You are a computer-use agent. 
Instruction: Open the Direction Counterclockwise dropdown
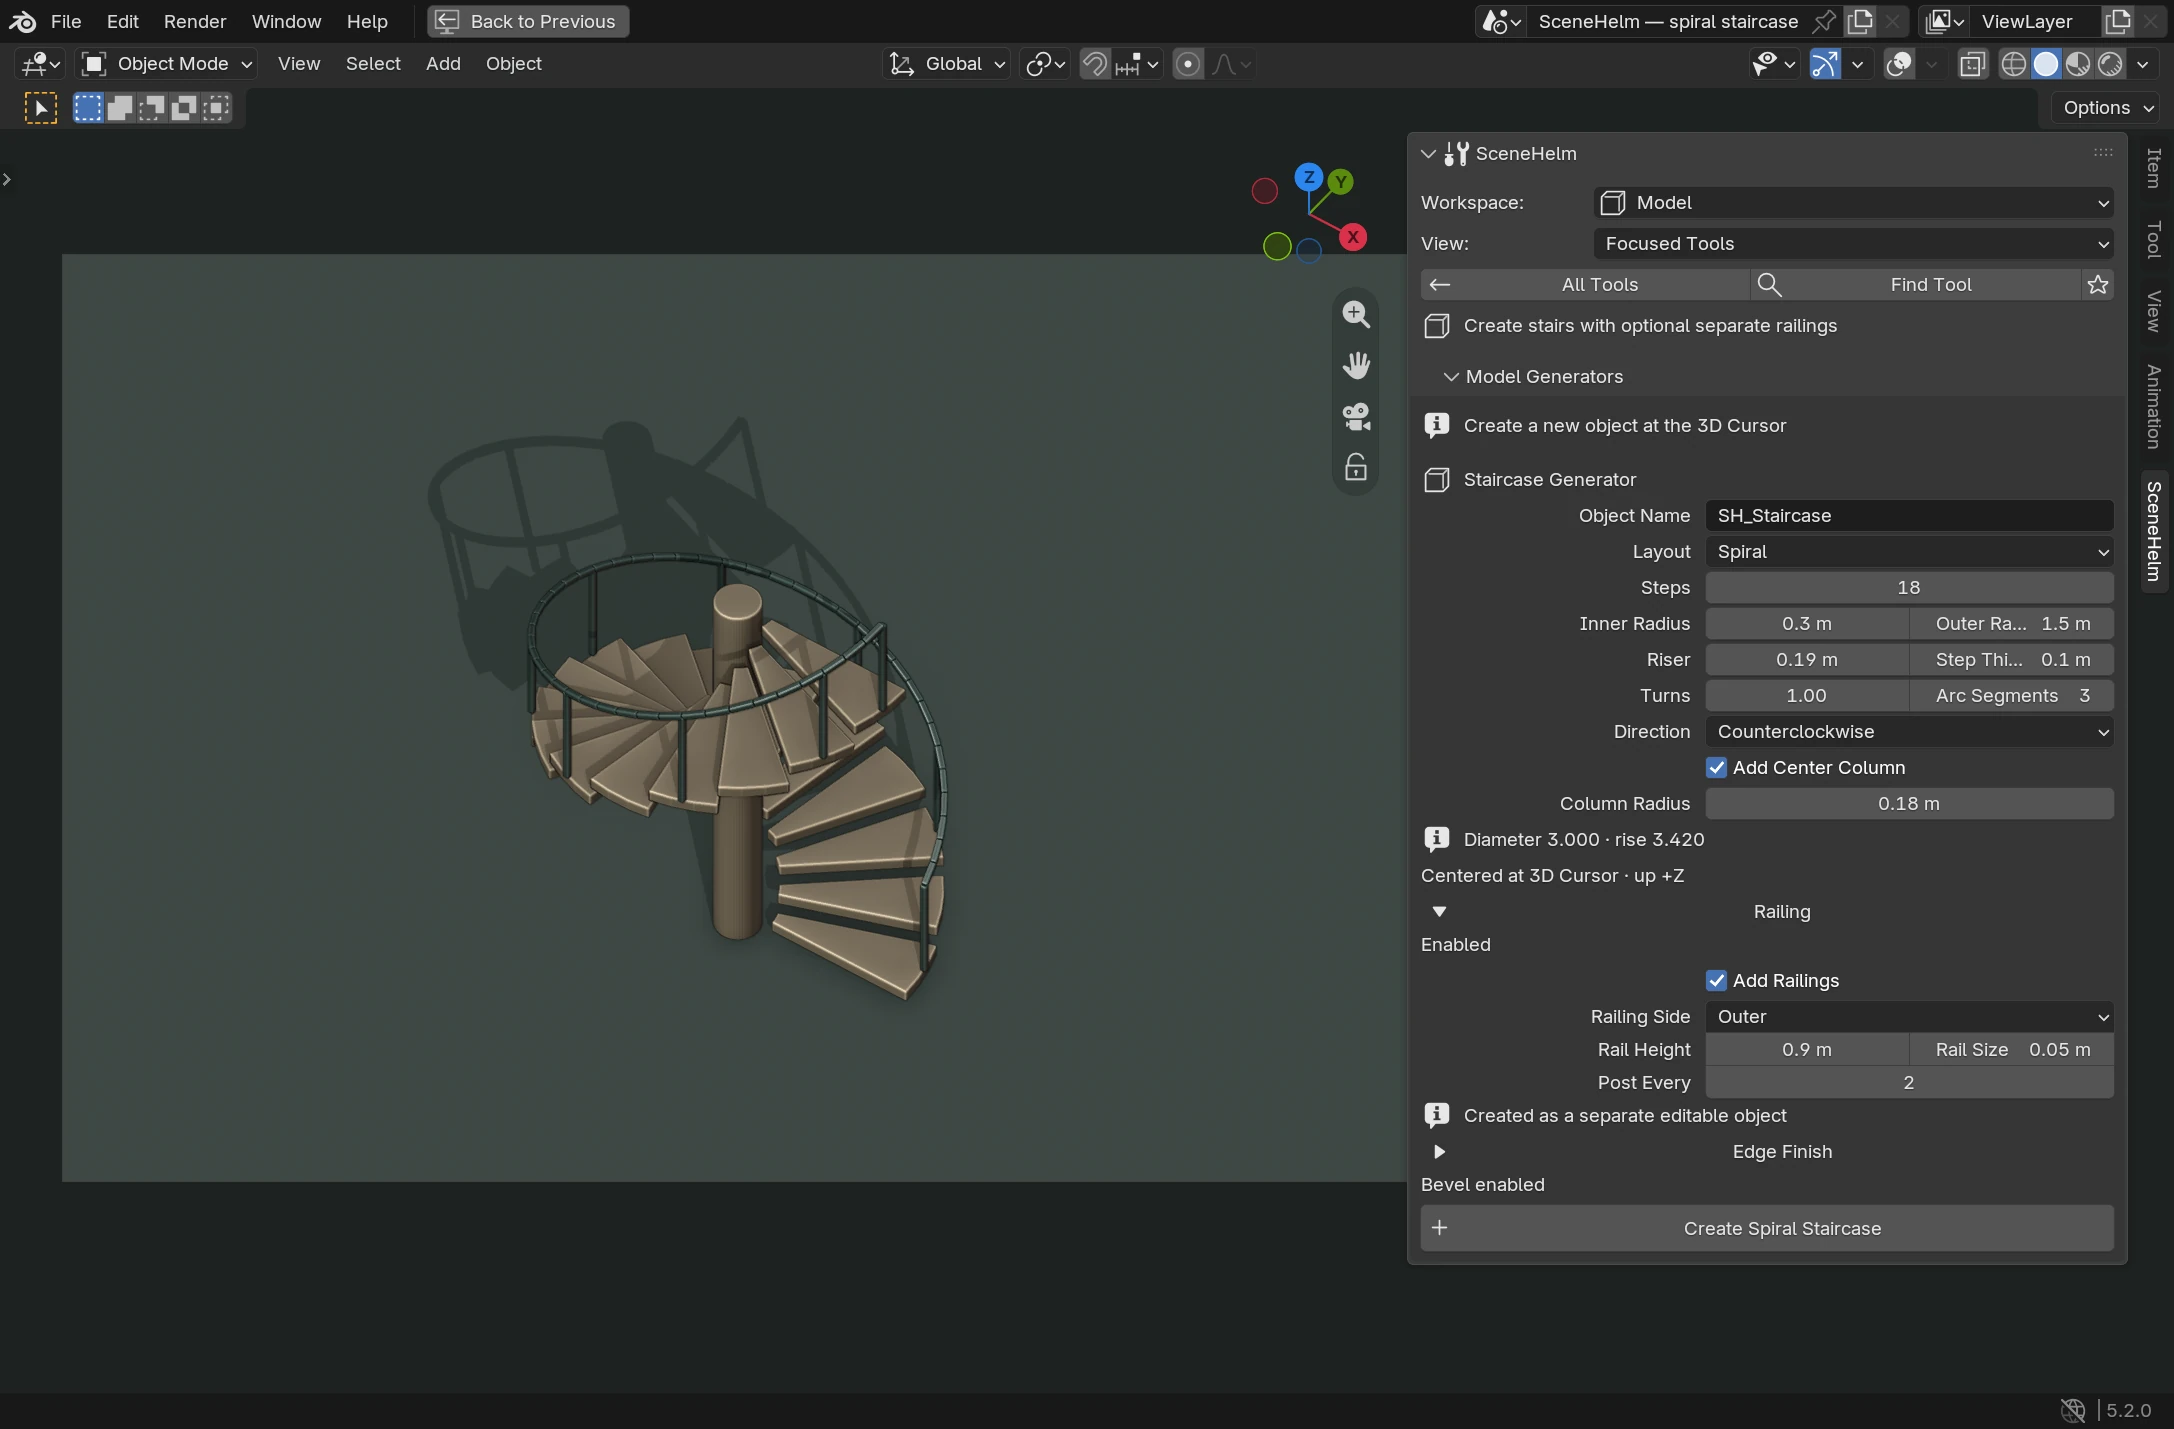click(x=1909, y=732)
